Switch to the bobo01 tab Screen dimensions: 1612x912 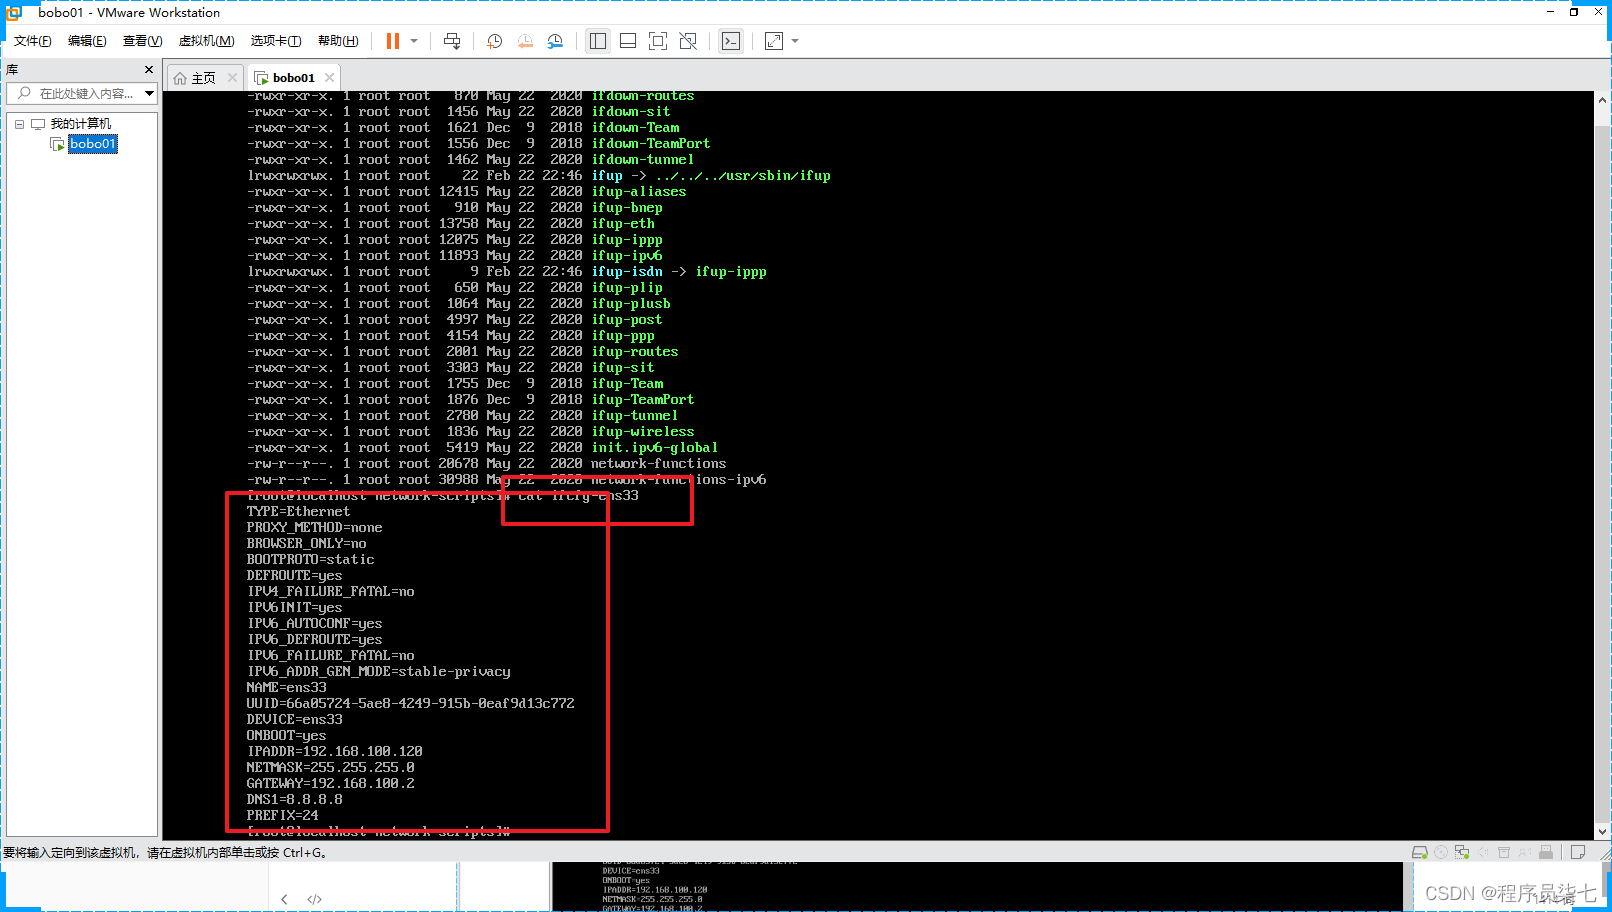tap(293, 78)
